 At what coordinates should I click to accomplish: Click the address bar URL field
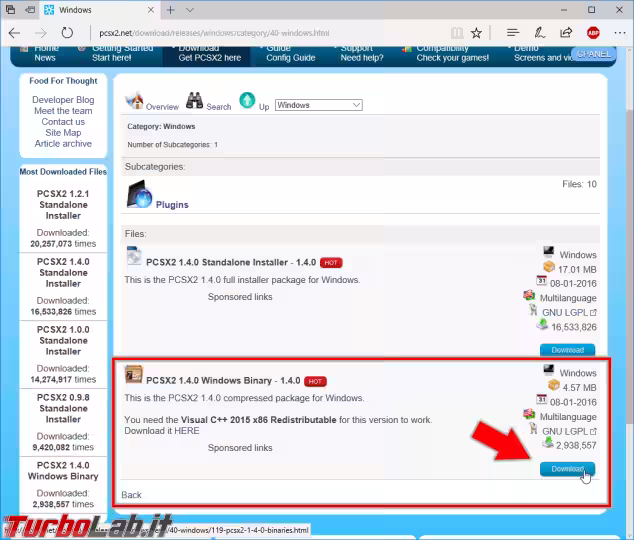[267, 33]
